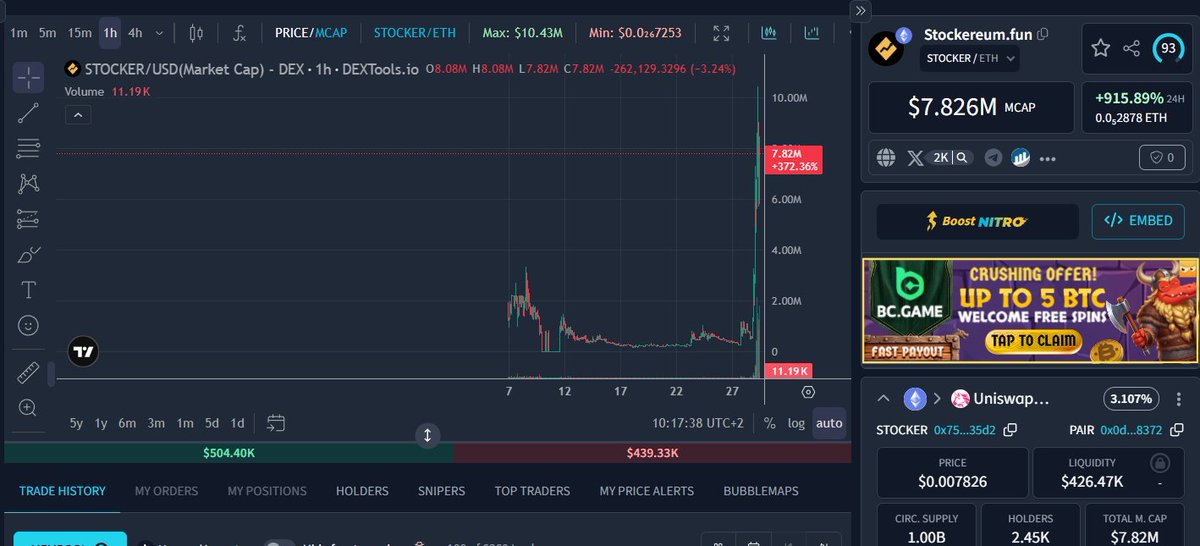1200x546 pixels.
Task: Select the Text annotation tool
Action: (x=28, y=290)
